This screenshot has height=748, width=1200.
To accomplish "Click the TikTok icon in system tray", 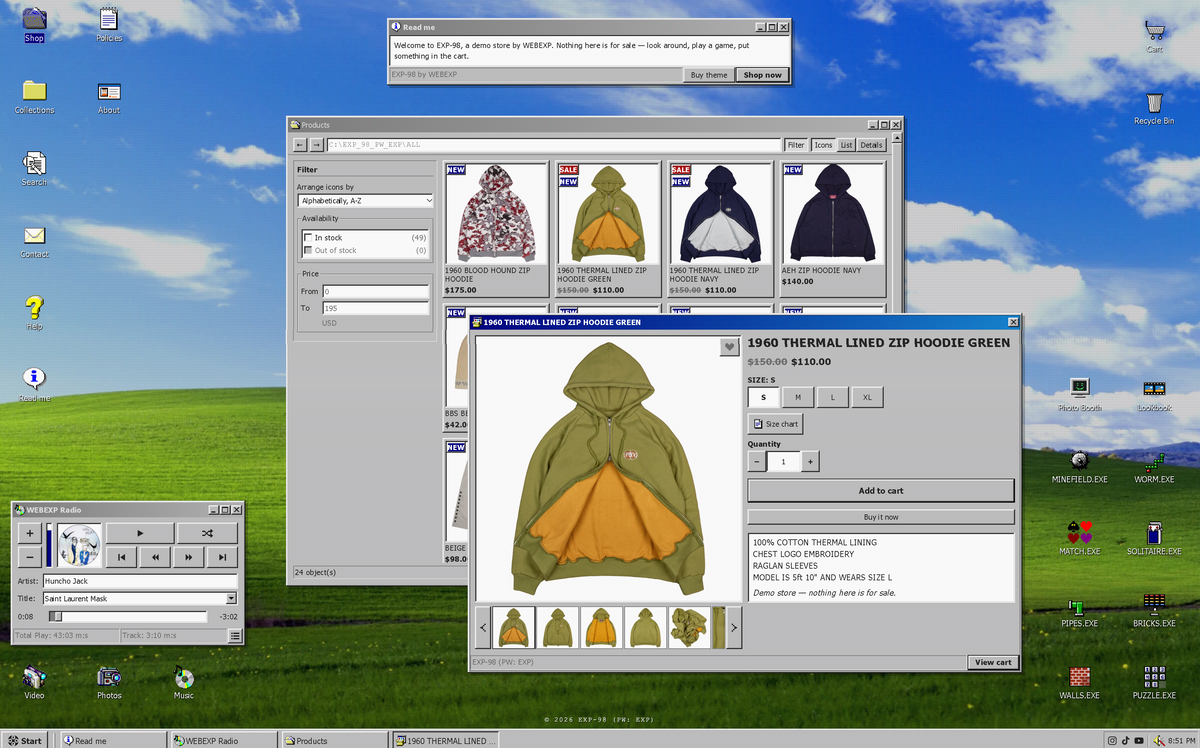I will 1125,741.
